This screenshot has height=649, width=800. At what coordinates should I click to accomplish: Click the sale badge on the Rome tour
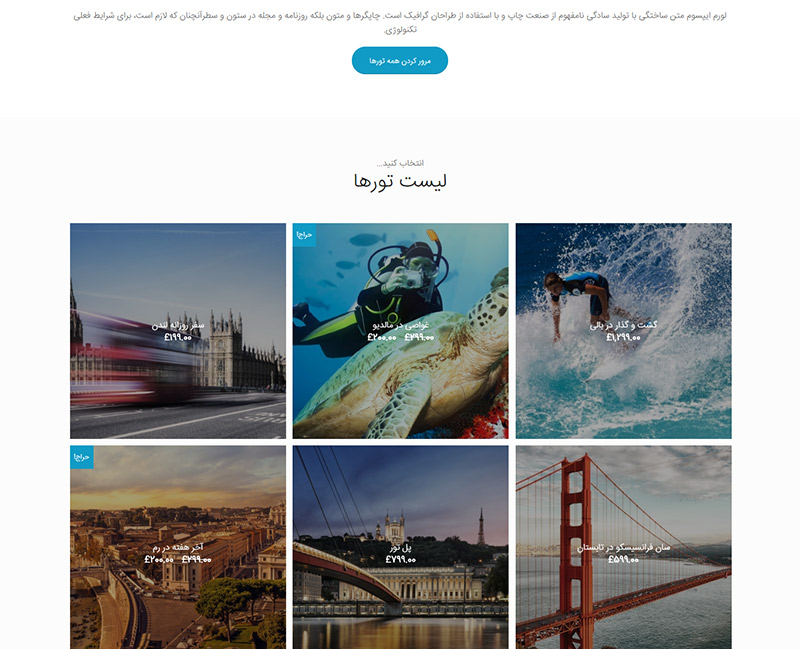(82, 457)
